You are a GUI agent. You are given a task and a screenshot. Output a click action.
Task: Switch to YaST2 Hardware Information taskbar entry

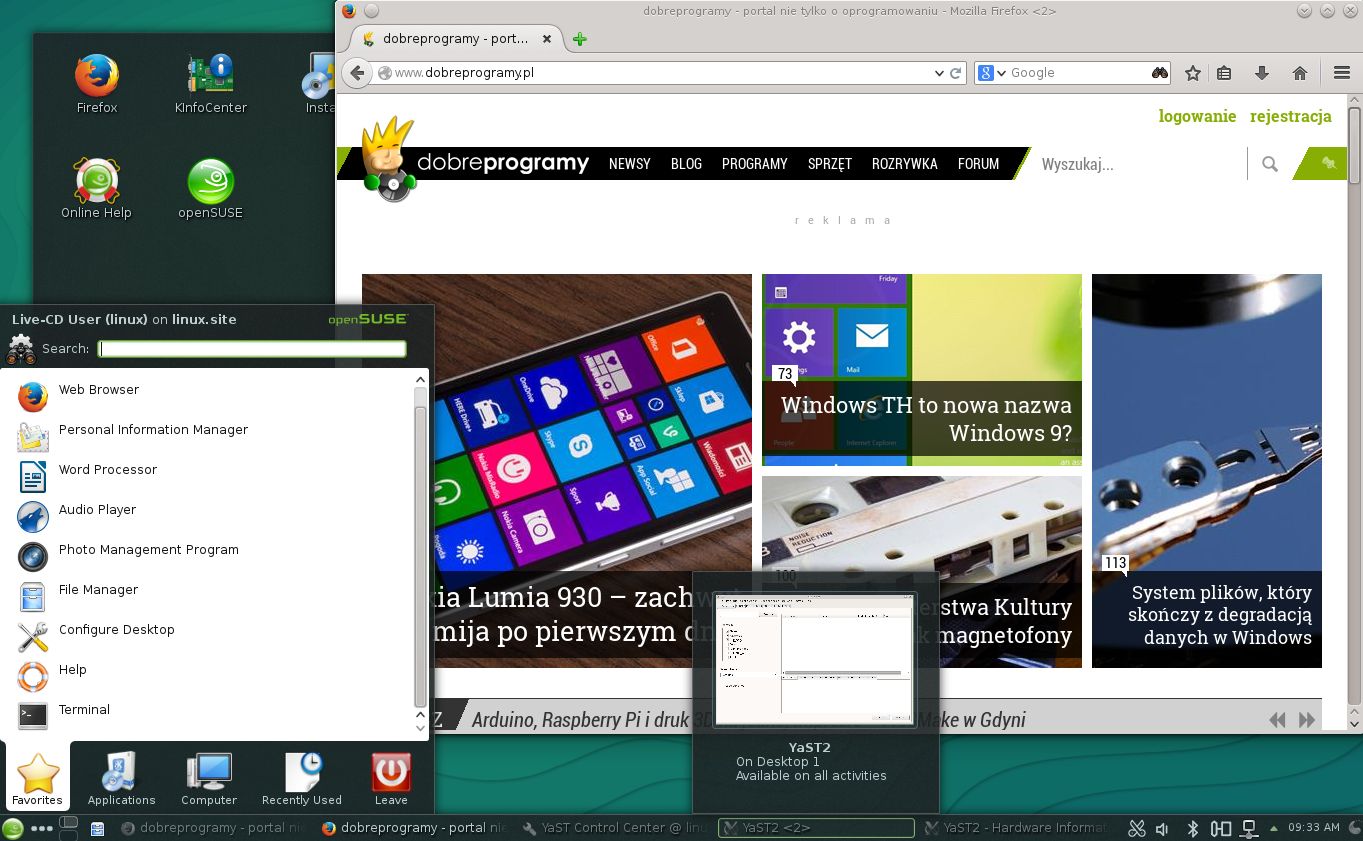(1017, 828)
